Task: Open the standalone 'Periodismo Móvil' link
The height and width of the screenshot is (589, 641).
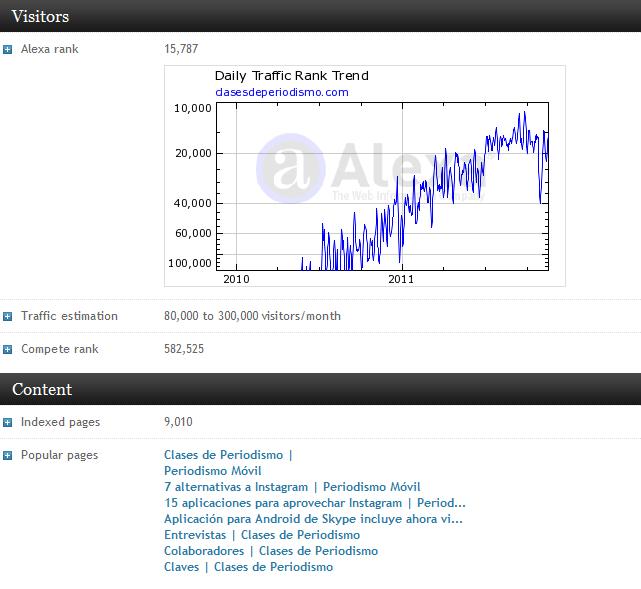Action: tap(212, 471)
